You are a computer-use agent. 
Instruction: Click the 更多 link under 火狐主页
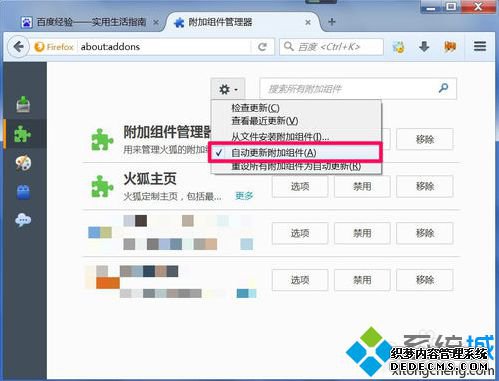(x=244, y=196)
